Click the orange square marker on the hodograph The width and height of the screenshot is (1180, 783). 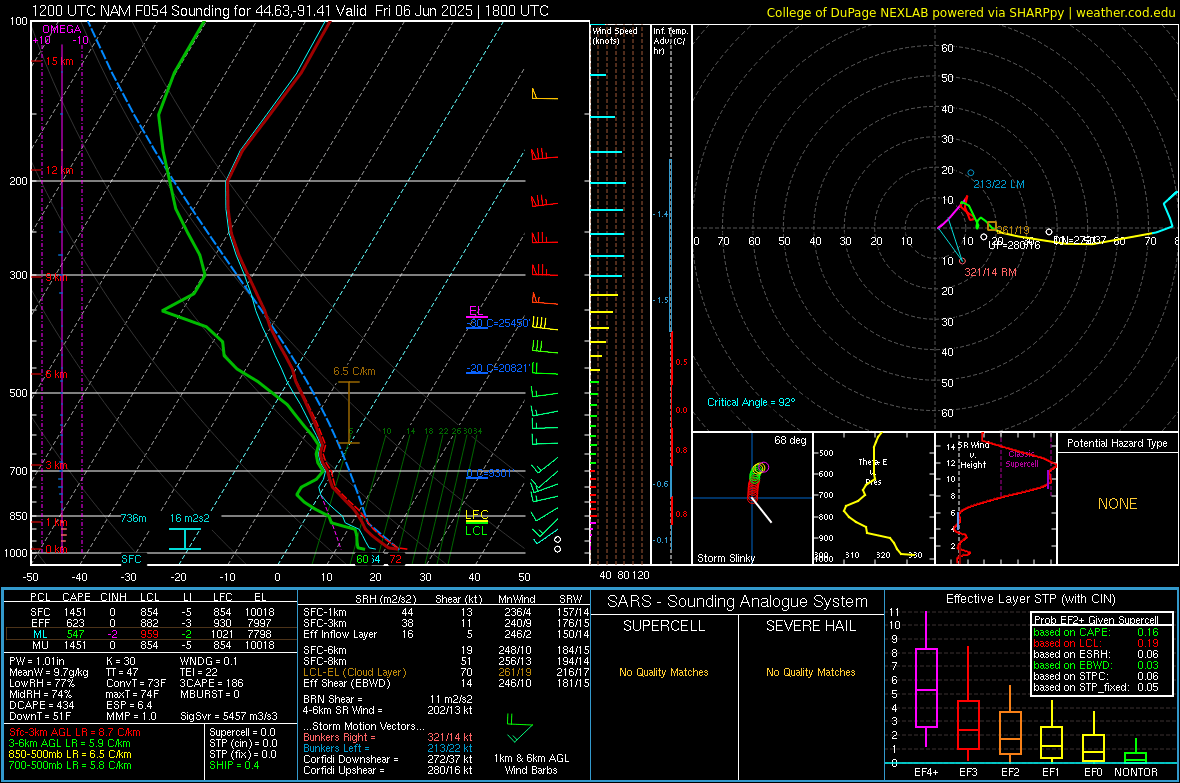tap(992, 226)
